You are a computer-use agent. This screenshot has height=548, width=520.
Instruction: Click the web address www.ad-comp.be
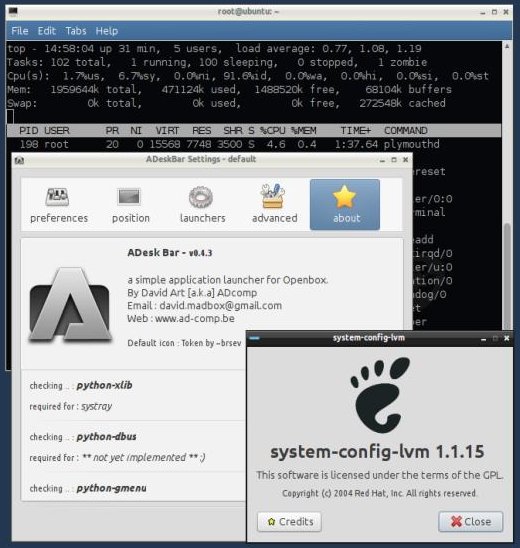coord(195,319)
